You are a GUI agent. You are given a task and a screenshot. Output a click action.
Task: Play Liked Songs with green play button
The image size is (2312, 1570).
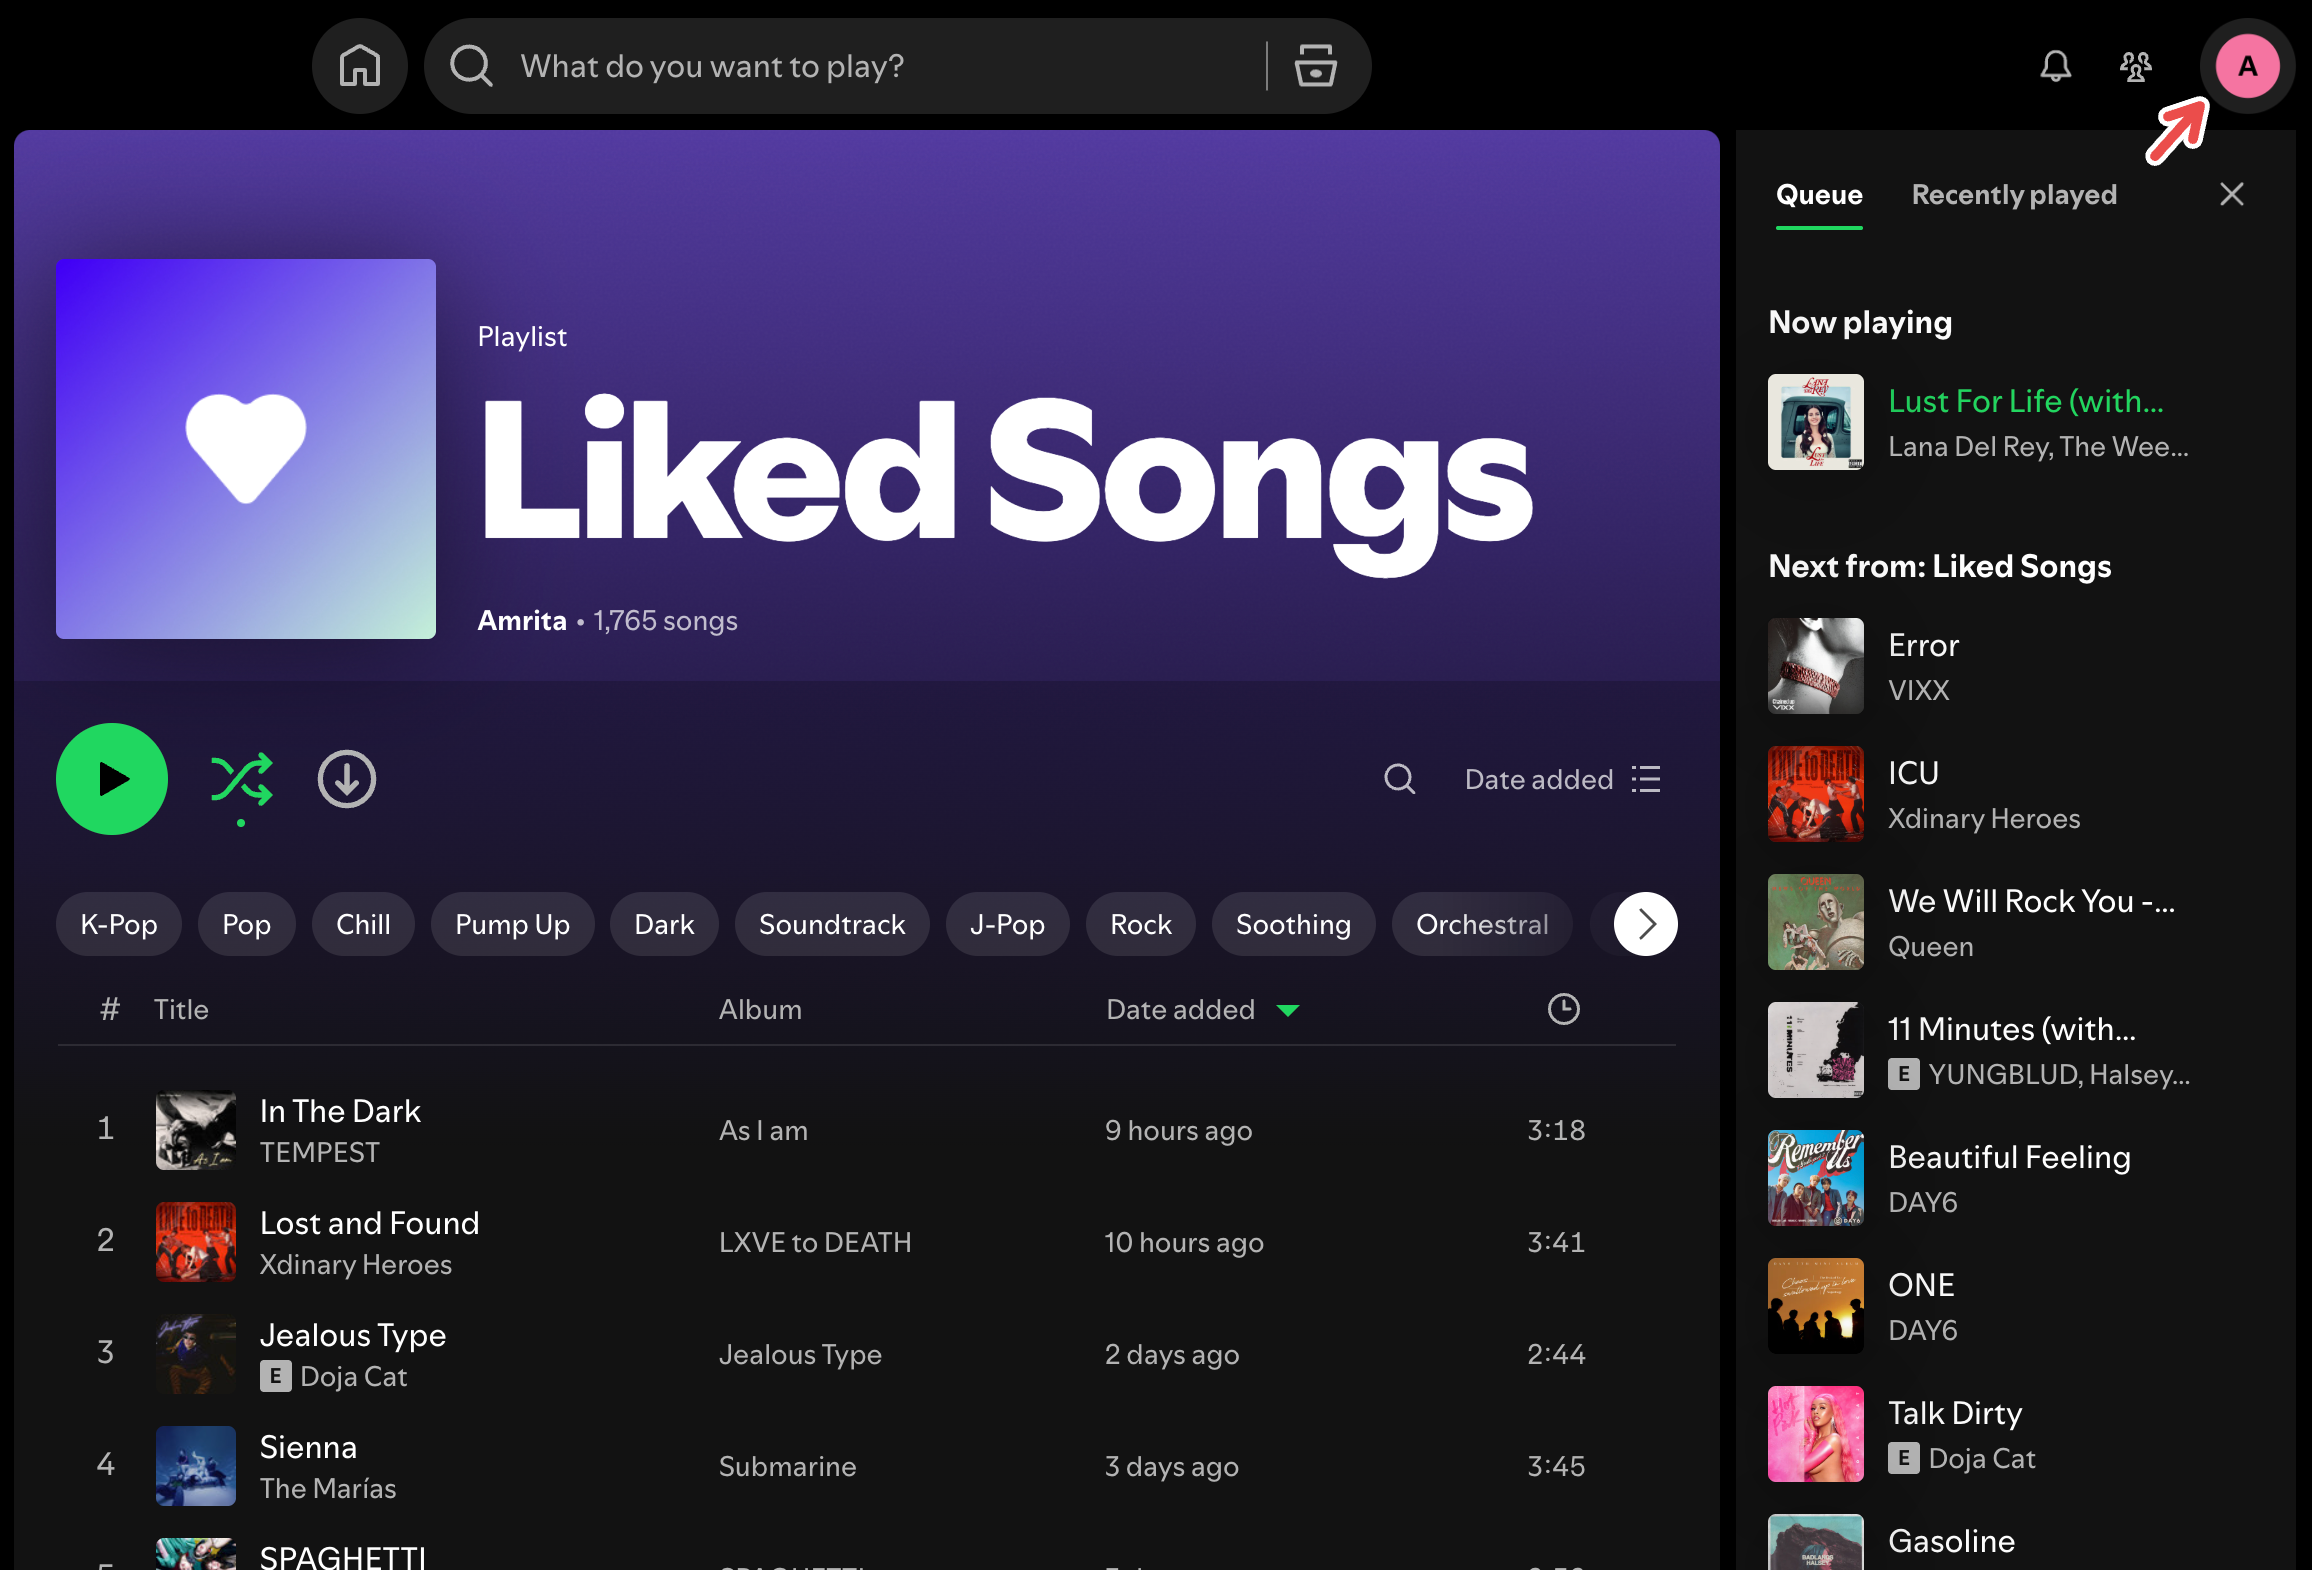112,779
